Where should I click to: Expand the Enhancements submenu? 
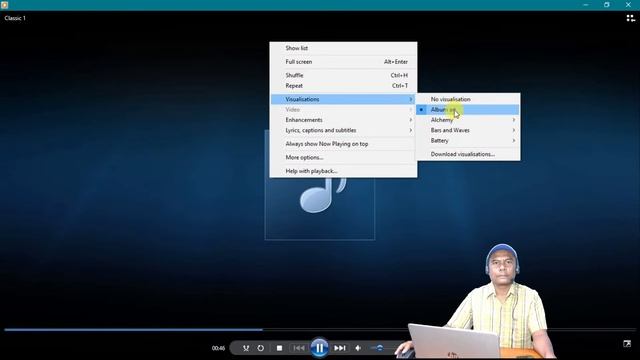coord(343,120)
